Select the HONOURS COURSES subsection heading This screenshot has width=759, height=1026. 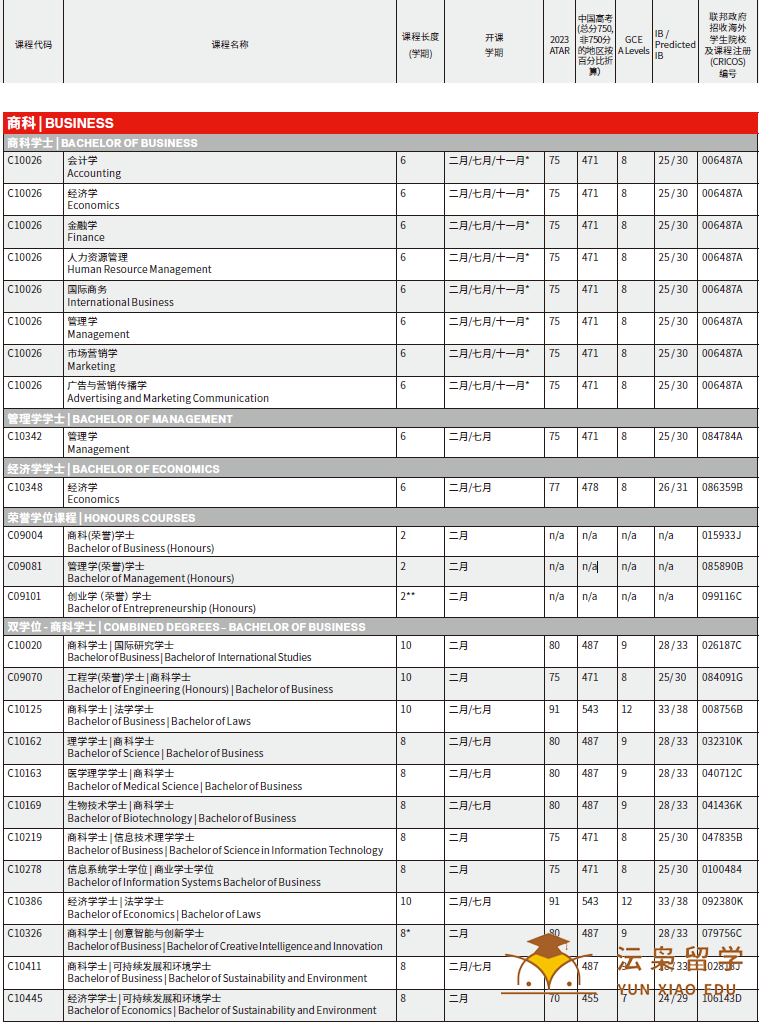[380, 518]
